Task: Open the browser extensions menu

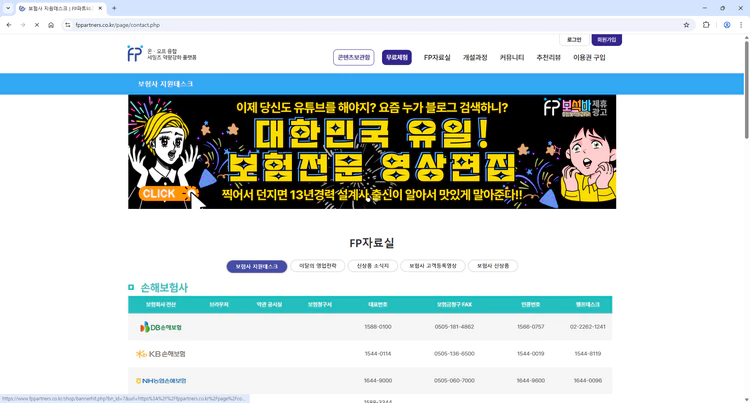Action: coord(706,25)
